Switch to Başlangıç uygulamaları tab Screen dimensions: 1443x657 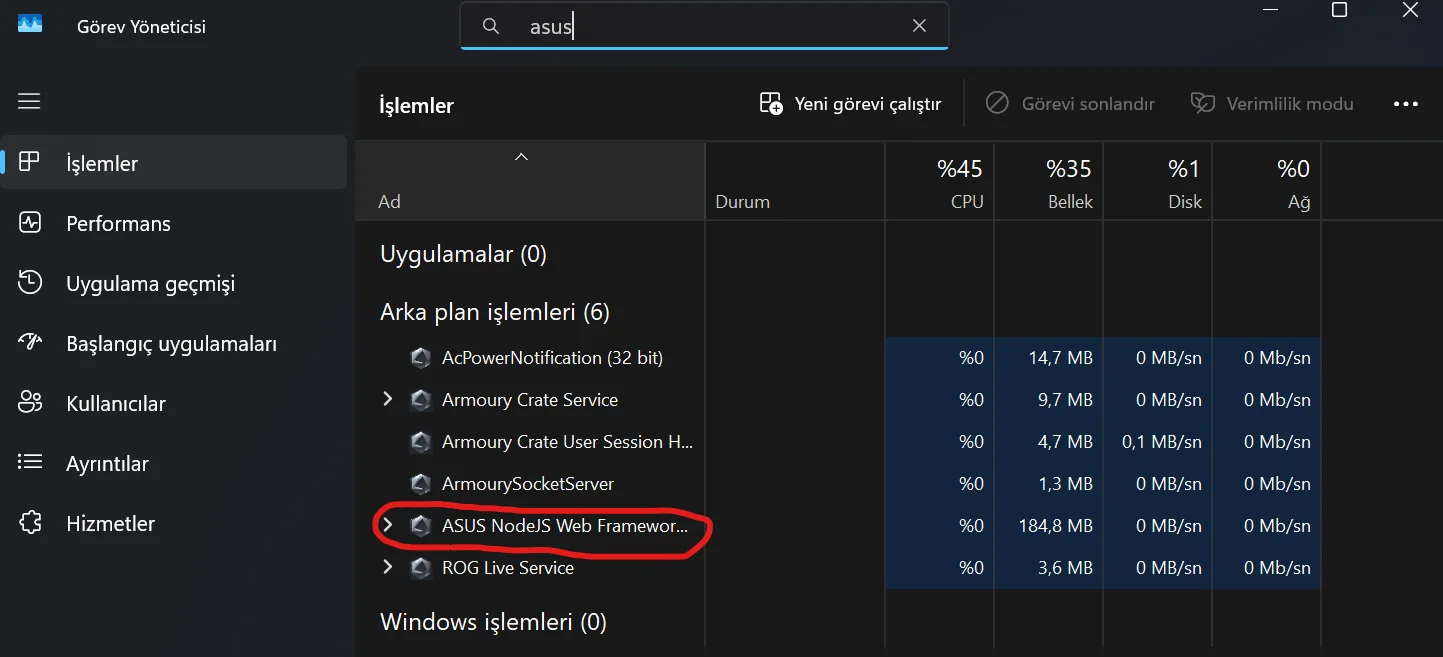pyautogui.click(x=171, y=344)
